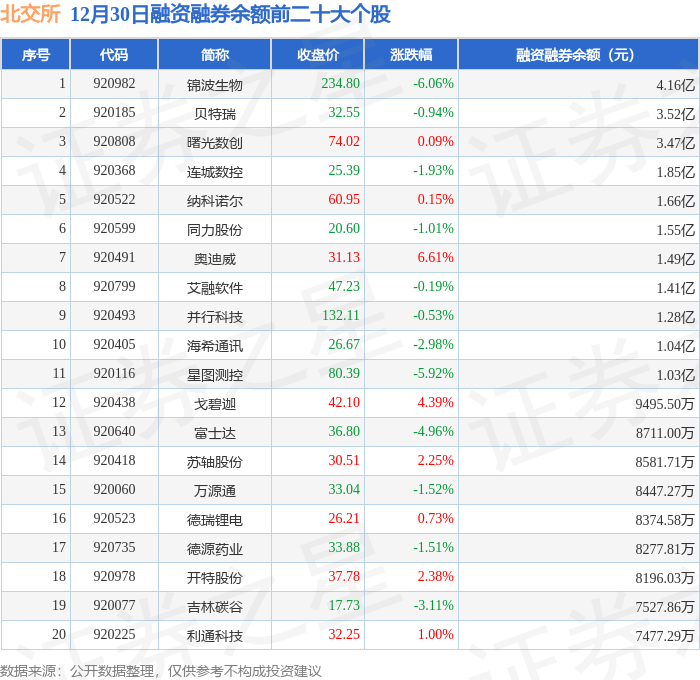Select stock code 920982
This screenshot has height=680, width=700.
pyautogui.click(x=114, y=83)
